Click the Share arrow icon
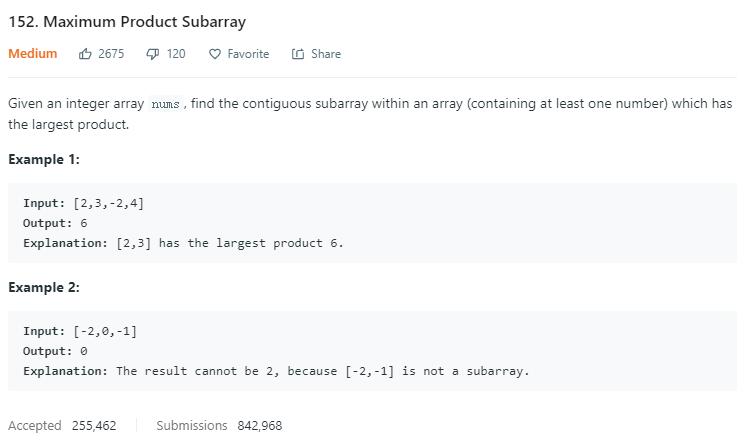 [x=297, y=54]
